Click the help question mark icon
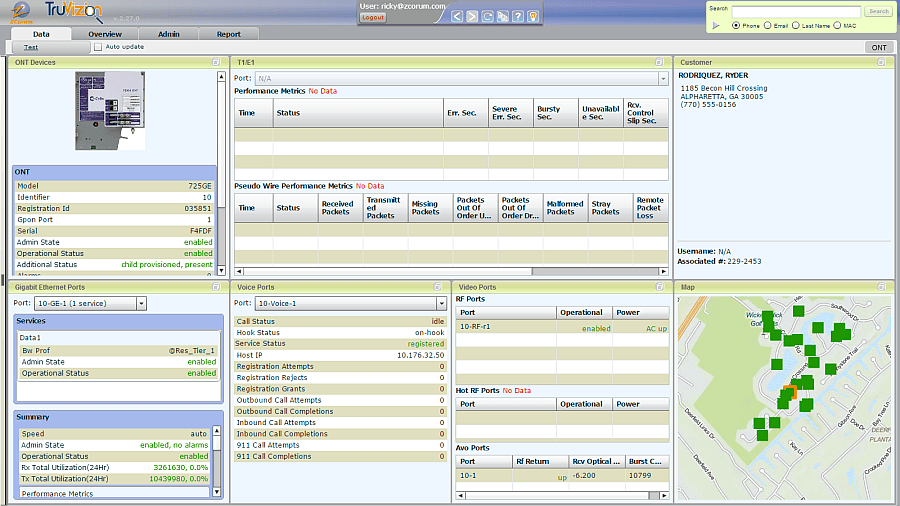Viewport: 900px width, 506px height. (x=518, y=17)
